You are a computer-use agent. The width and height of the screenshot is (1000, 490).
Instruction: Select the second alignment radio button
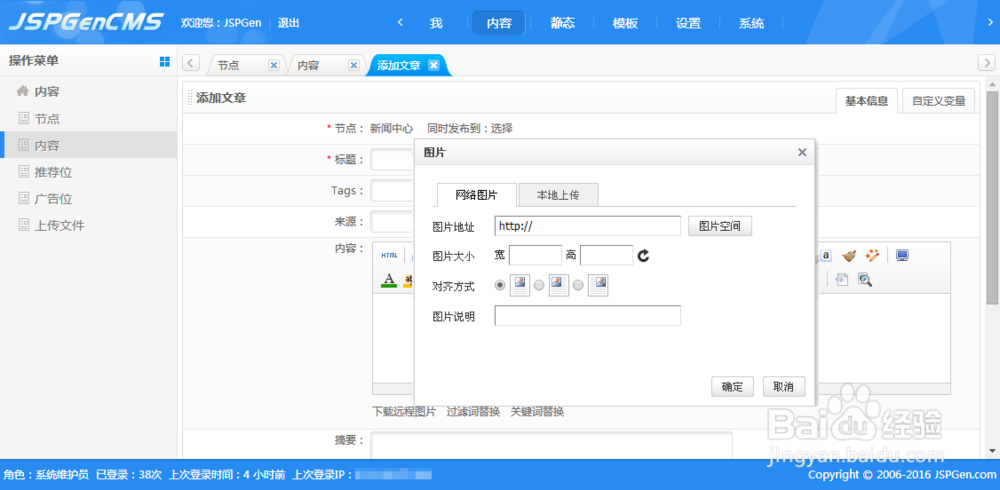(539, 285)
